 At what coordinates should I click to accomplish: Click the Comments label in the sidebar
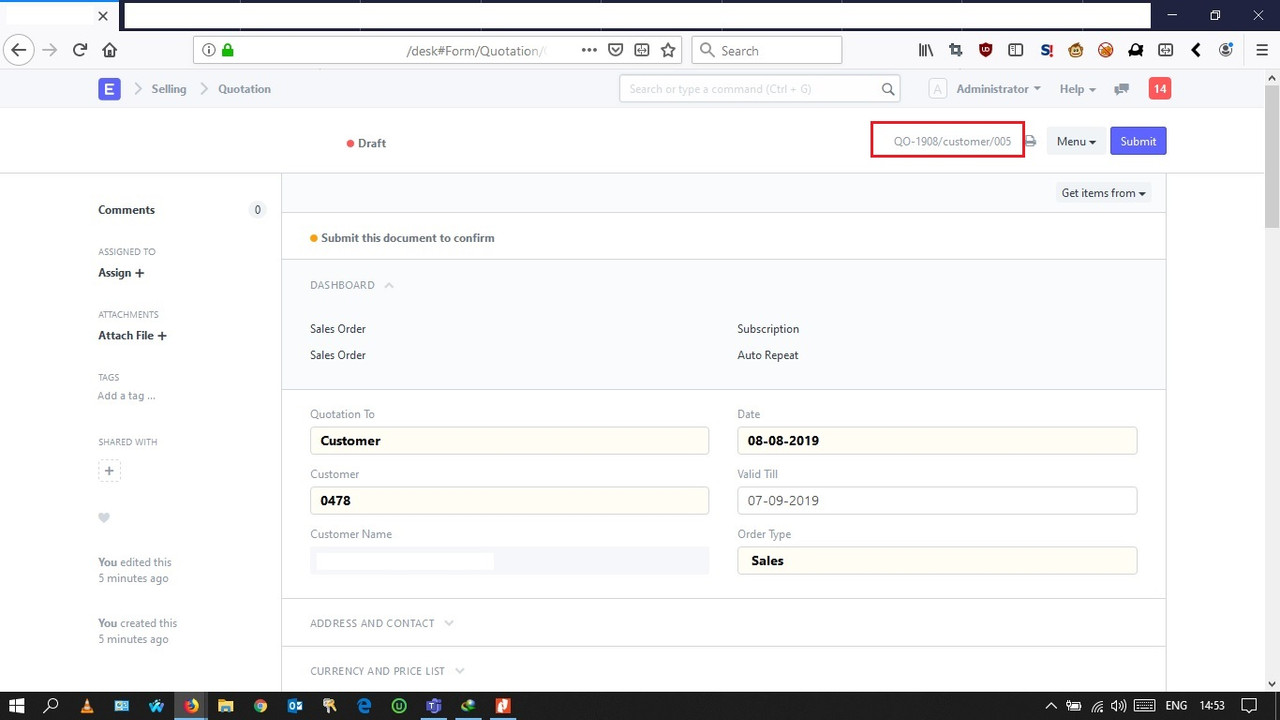click(x=126, y=210)
